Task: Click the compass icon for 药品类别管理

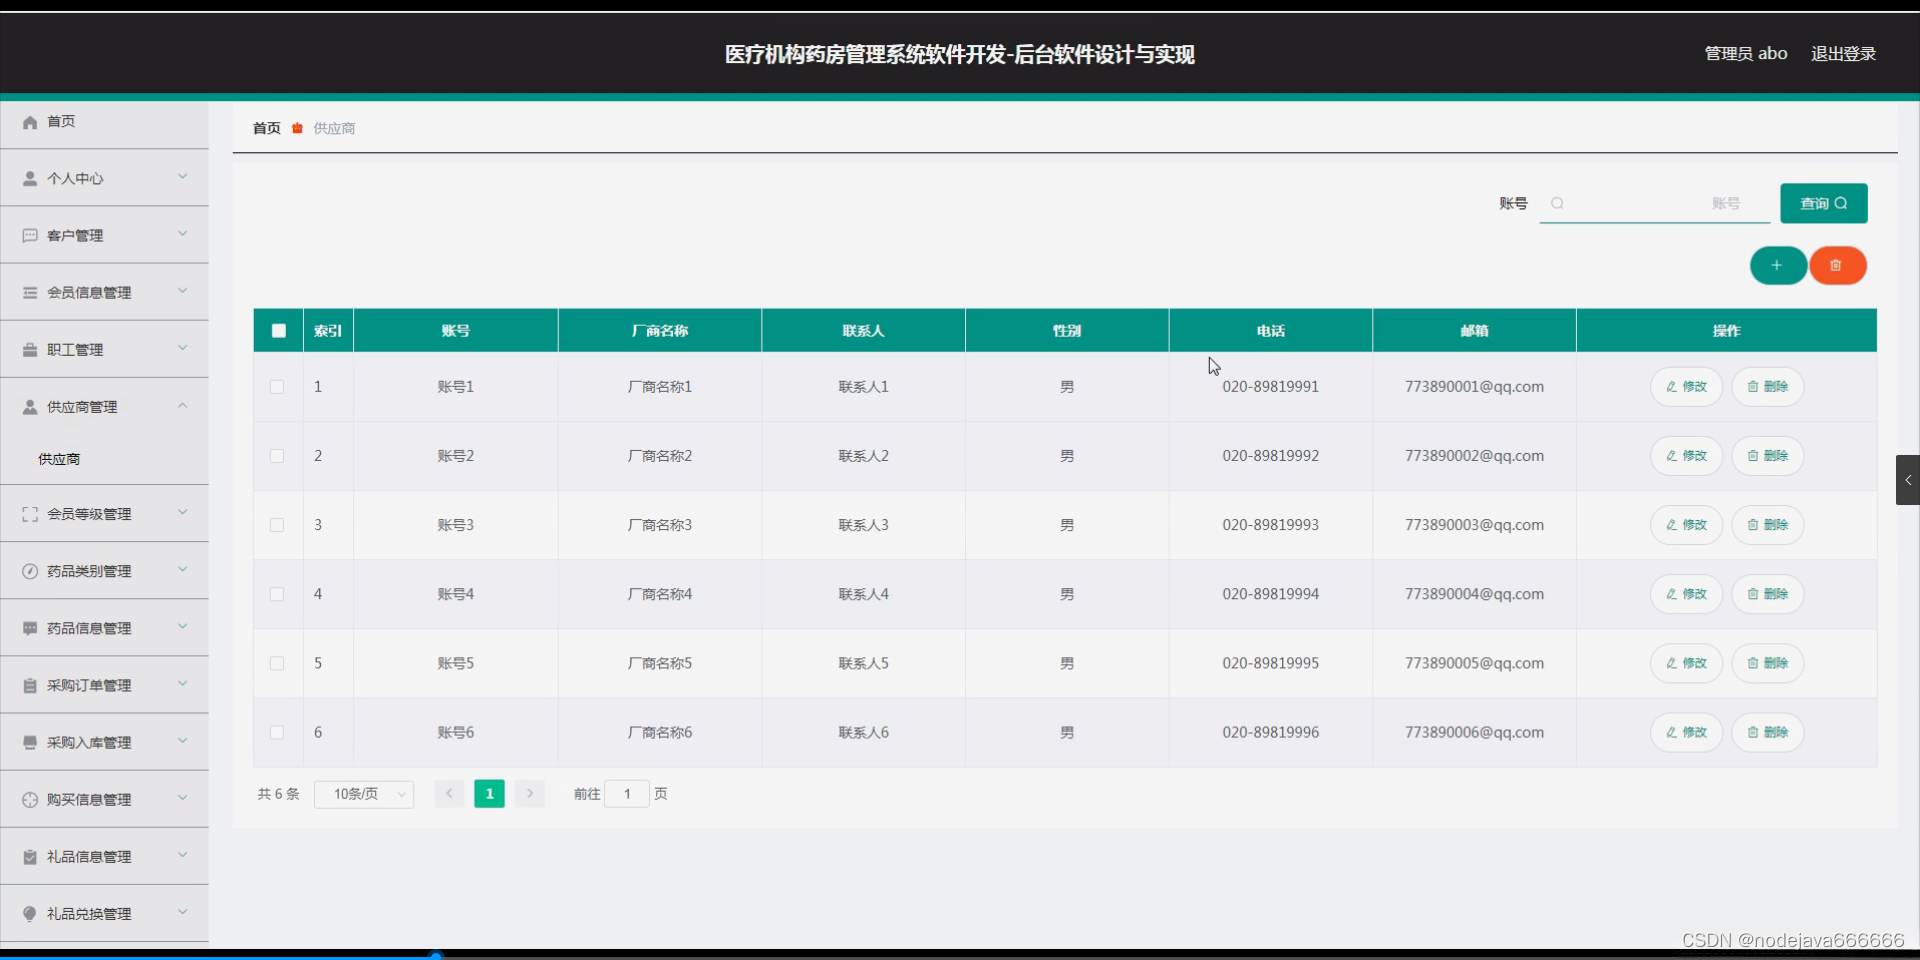Action: 30,571
